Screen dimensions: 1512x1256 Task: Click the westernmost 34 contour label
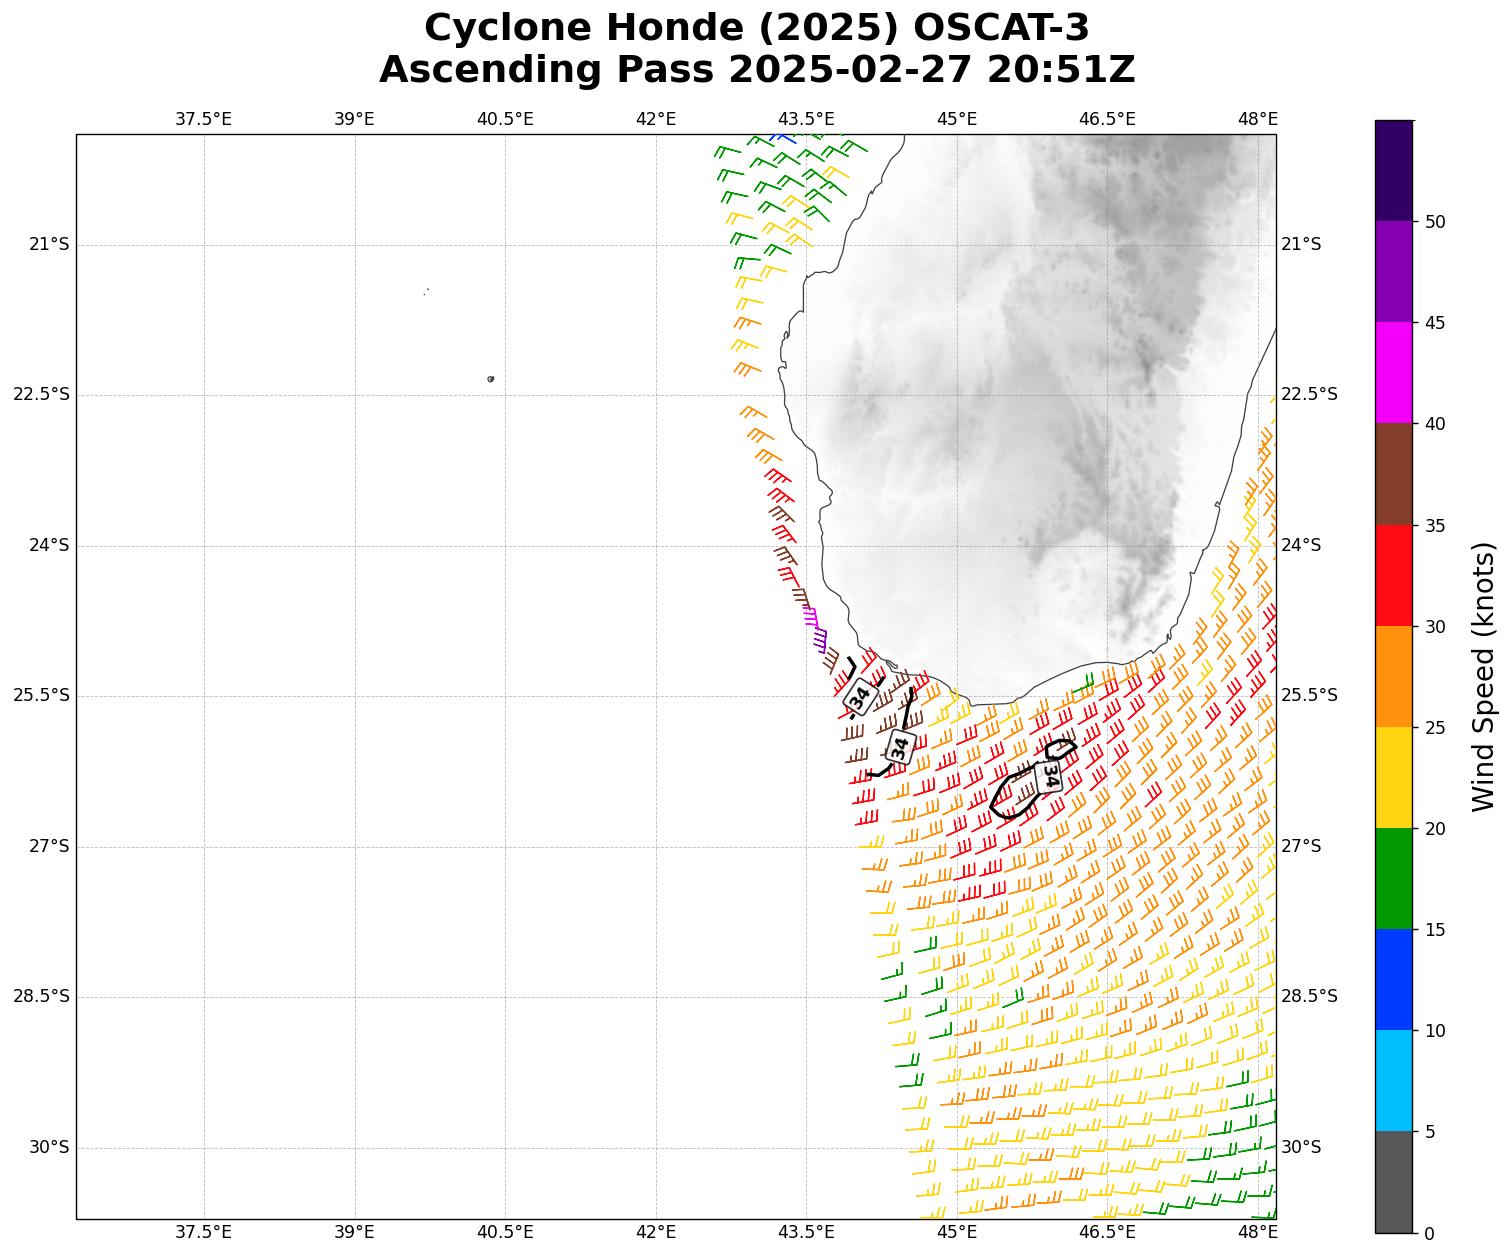(x=858, y=696)
